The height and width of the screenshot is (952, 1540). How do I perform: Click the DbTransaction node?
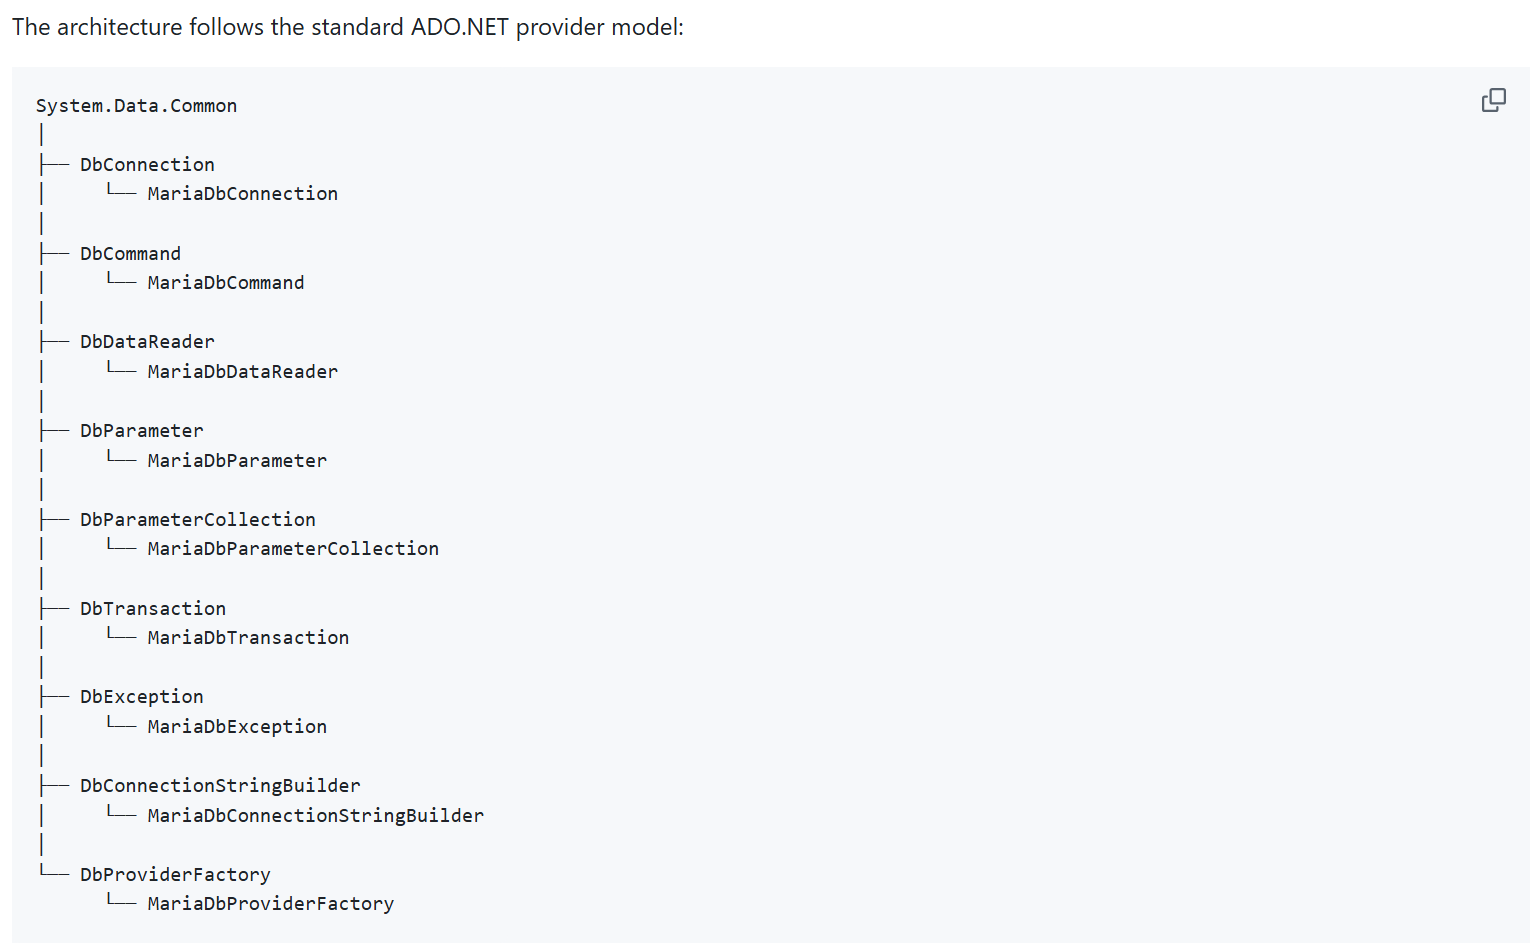point(153,609)
